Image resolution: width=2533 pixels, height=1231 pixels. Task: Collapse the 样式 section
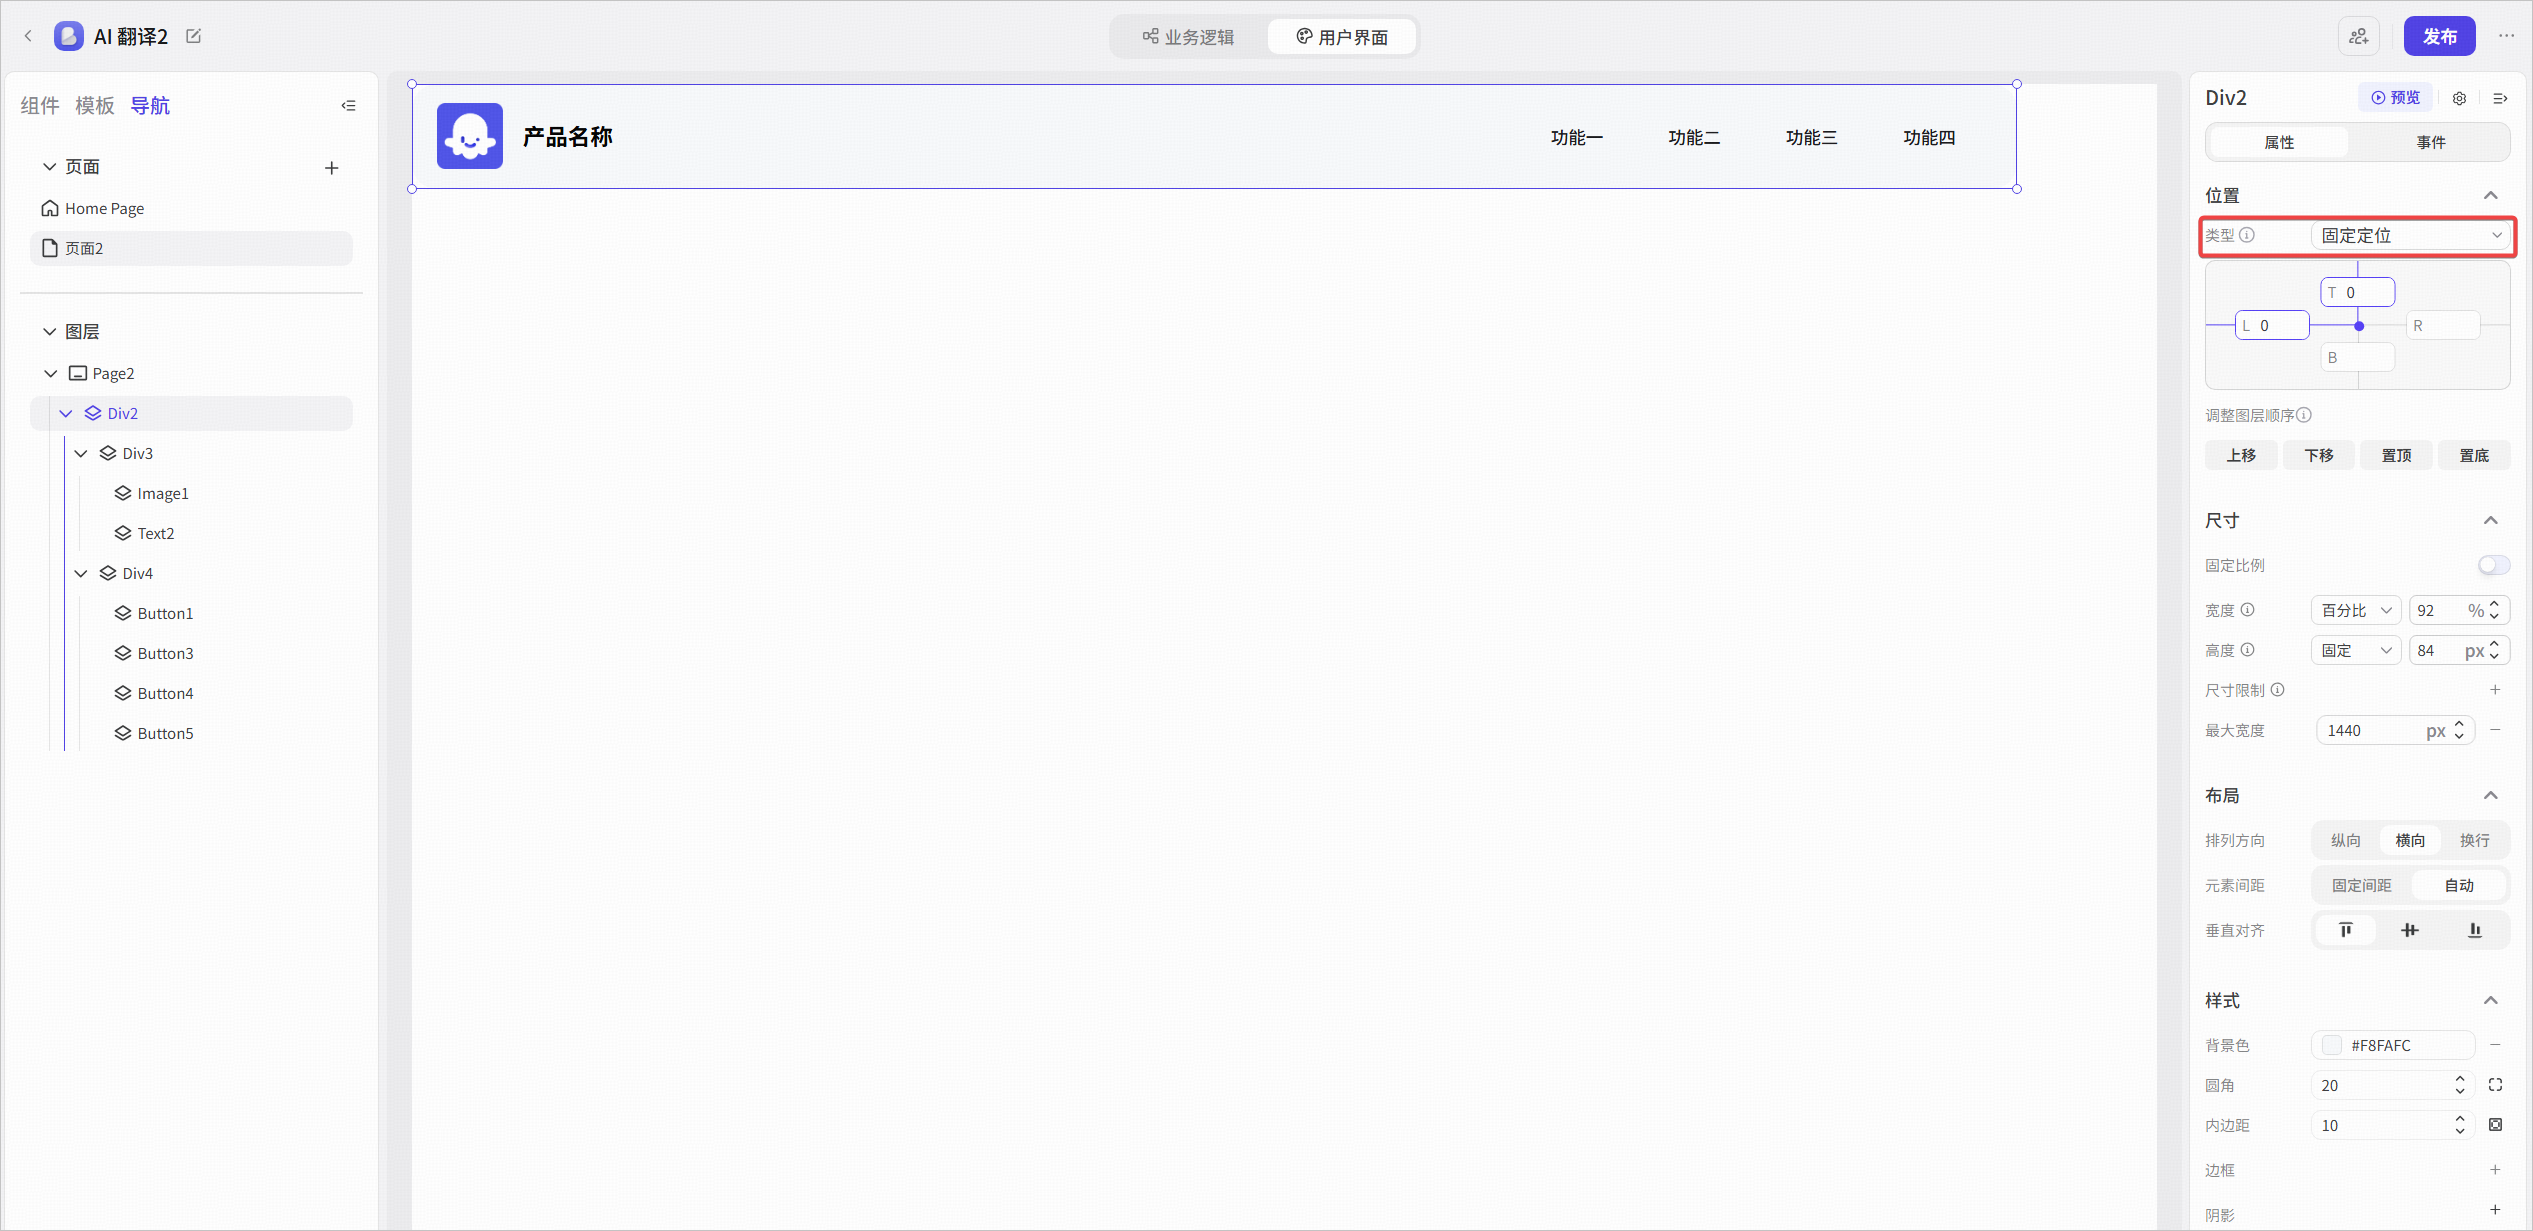pyautogui.click(x=2491, y=1000)
